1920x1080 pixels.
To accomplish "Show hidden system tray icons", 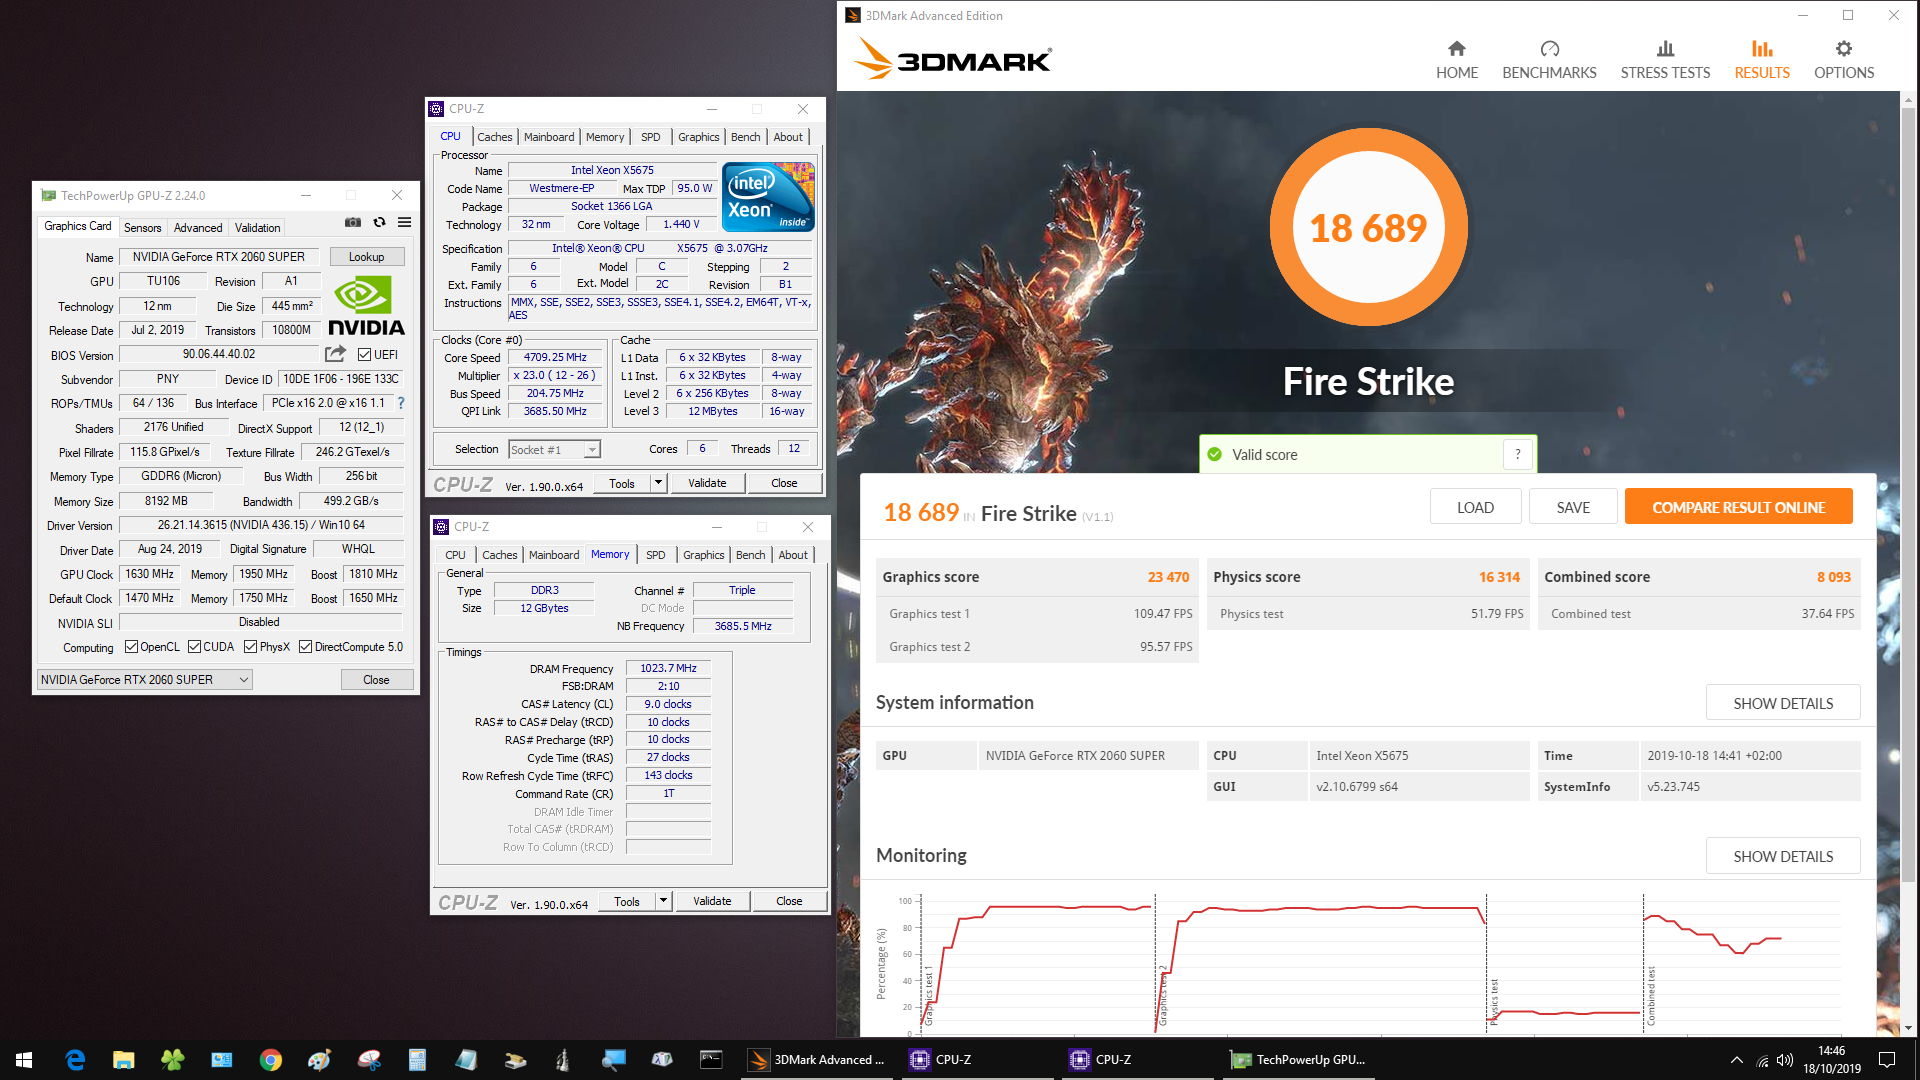I will [x=1737, y=1060].
